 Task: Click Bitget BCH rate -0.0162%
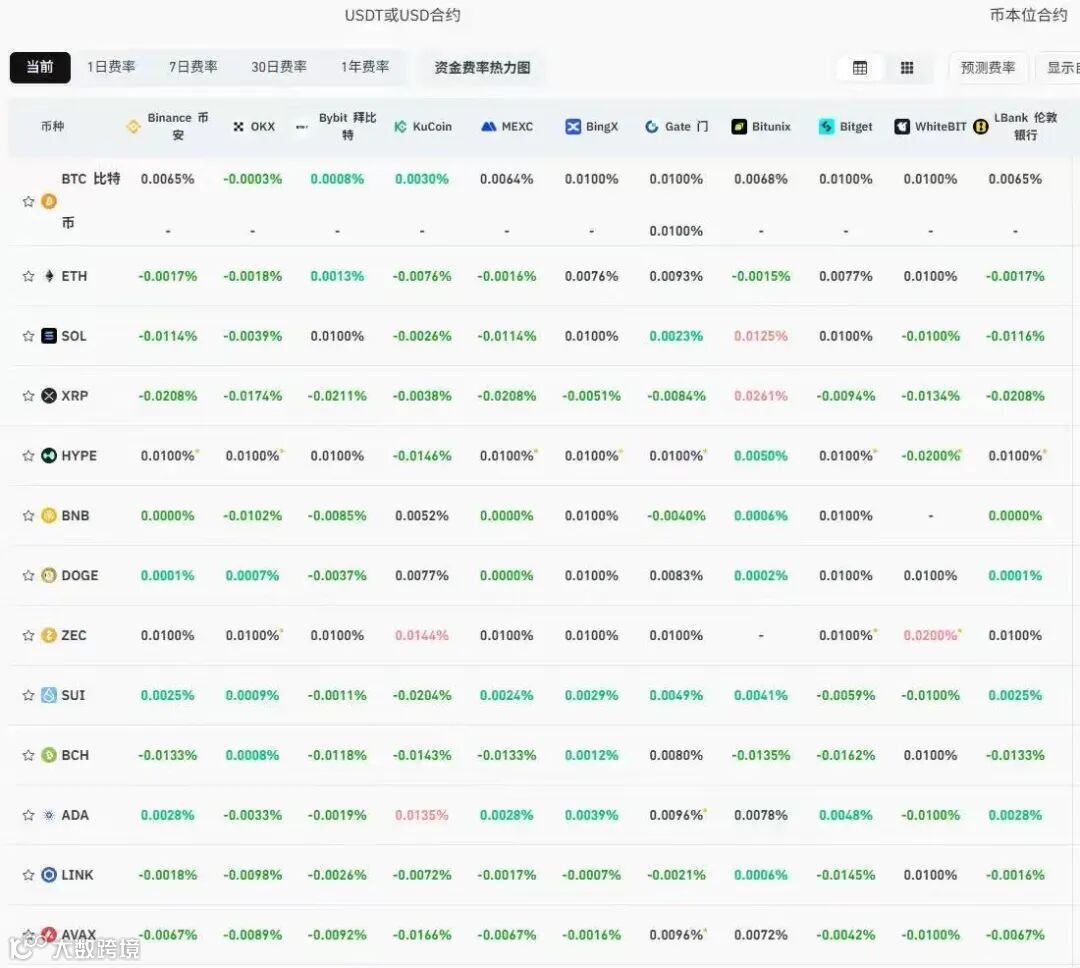point(846,756)
